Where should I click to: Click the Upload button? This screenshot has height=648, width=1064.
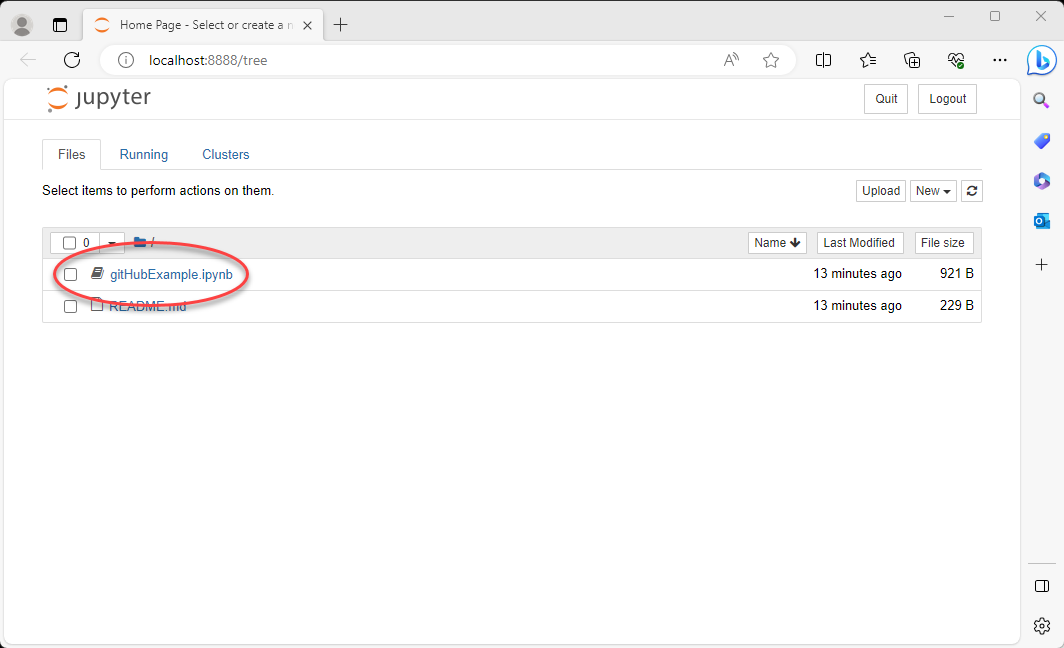(881, 191)
